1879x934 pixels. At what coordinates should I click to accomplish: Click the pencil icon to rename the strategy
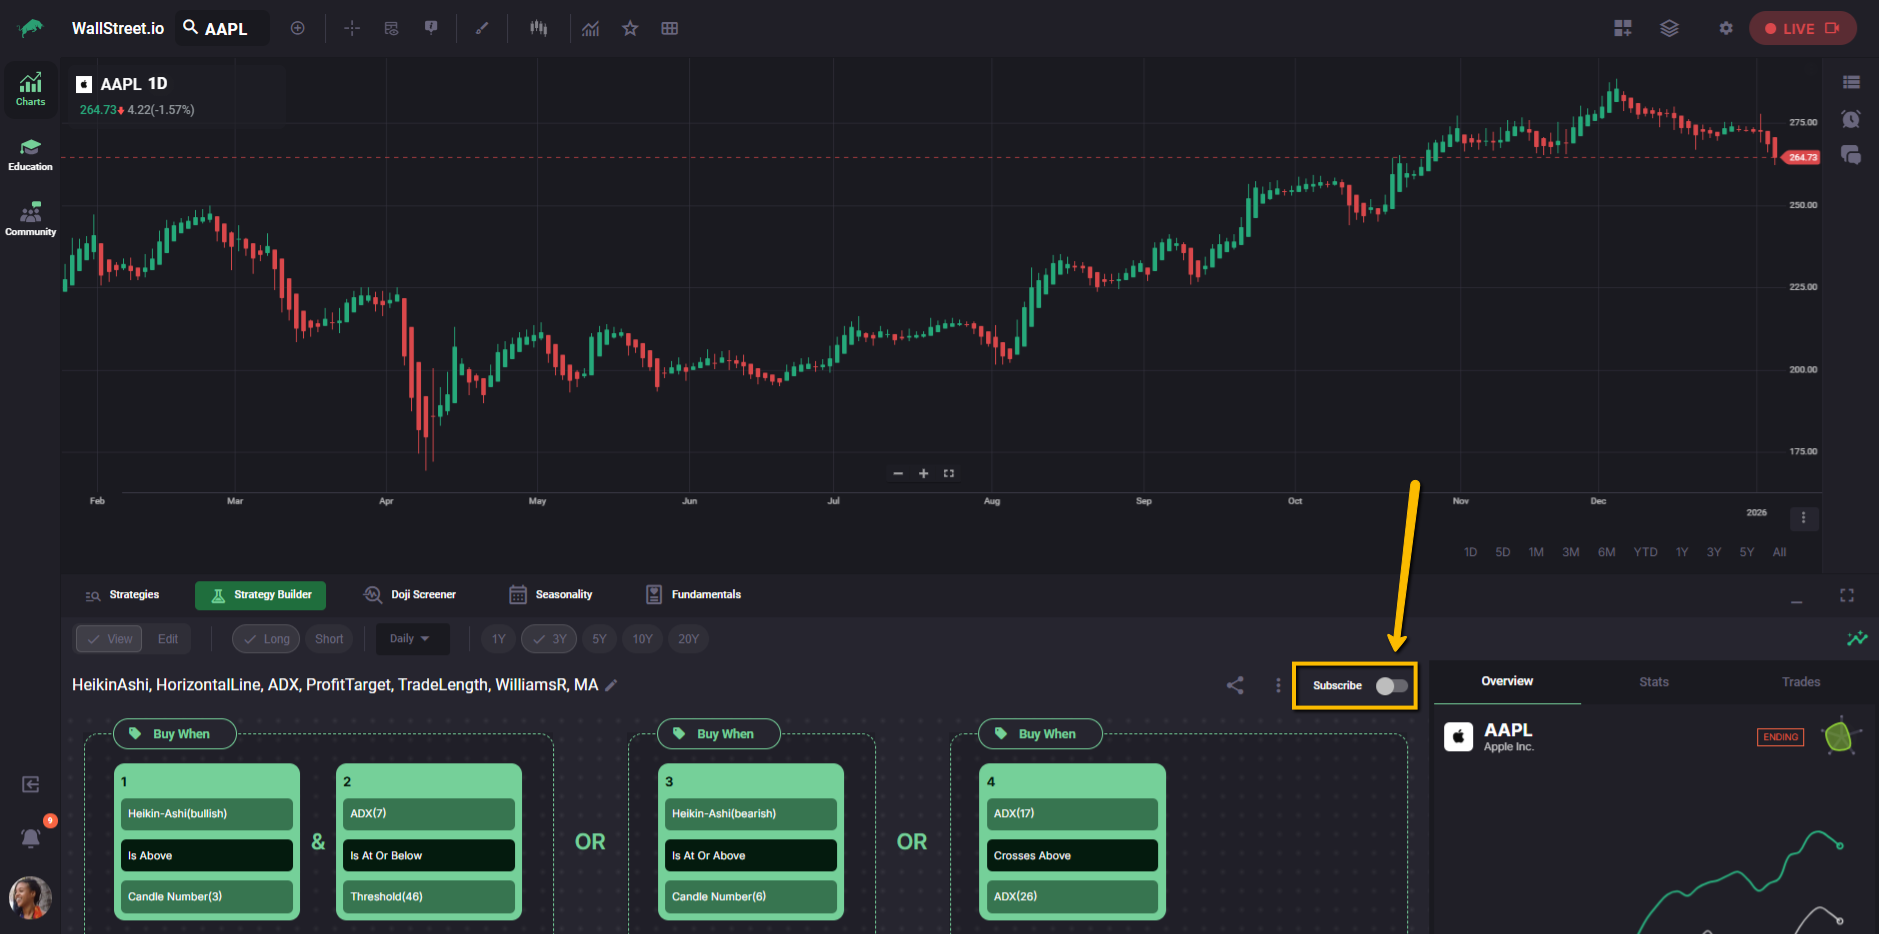pyautogui.click(x=611, y=685)
